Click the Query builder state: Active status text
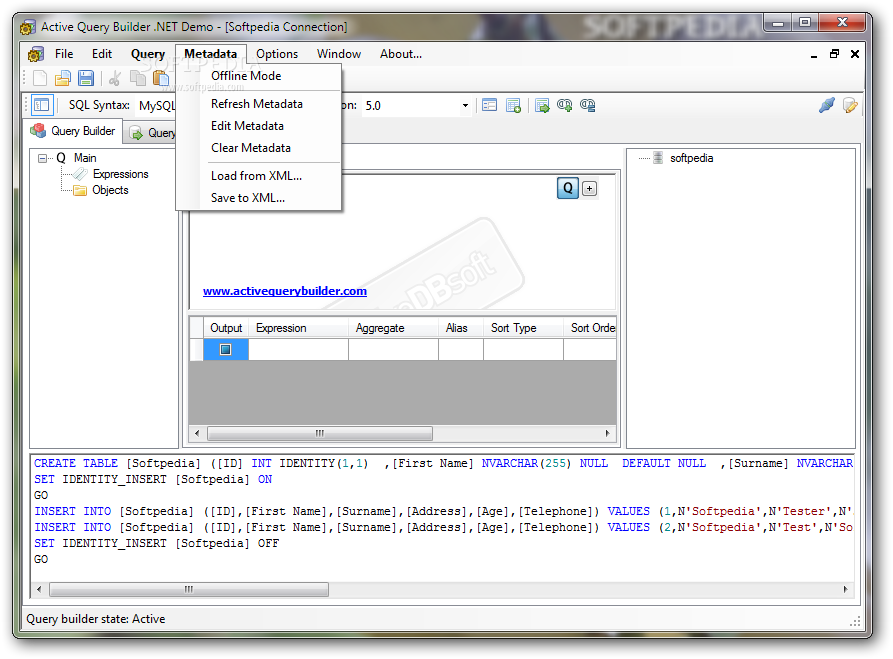This screenshot has width=893, height=659. click(x=96, y=619)
